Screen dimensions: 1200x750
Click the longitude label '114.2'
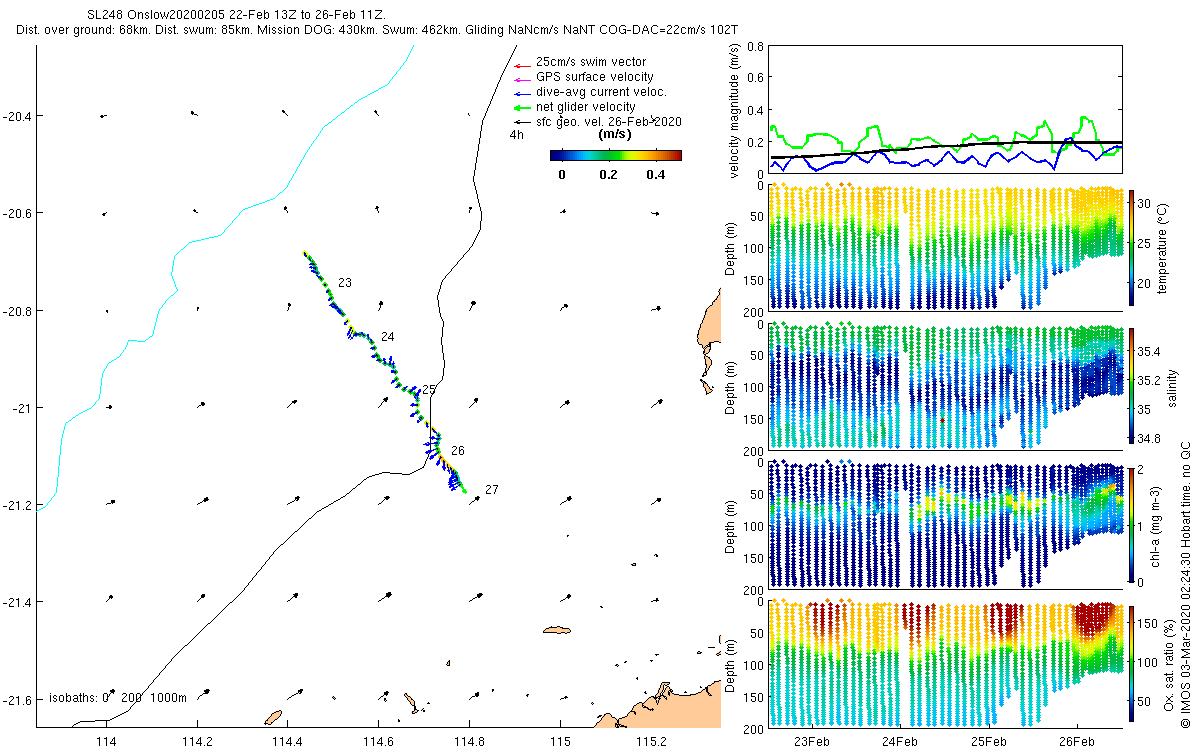click(x=198, y=742)
